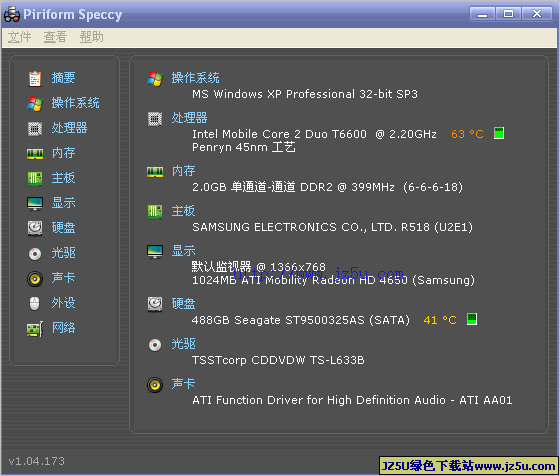The image size is (560, 476).
Task: Click 488GB Seagate ST9500325AS (SATA) text
Action: pos(300,320)
